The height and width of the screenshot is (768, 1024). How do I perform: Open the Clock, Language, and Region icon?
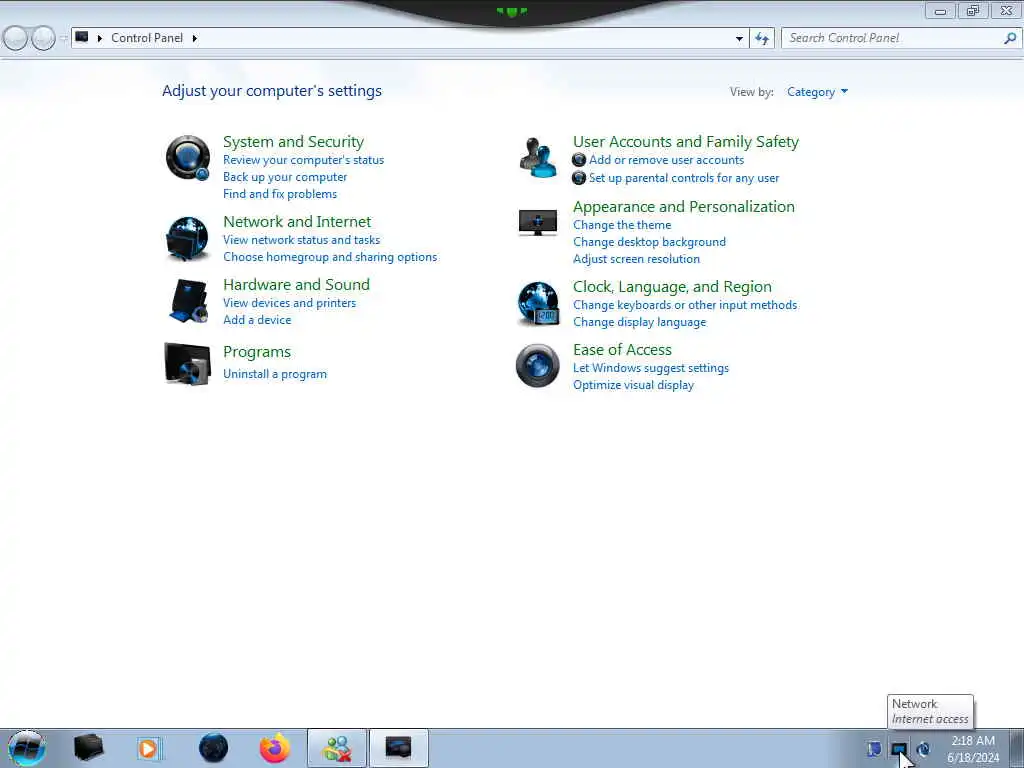[538, 303]
